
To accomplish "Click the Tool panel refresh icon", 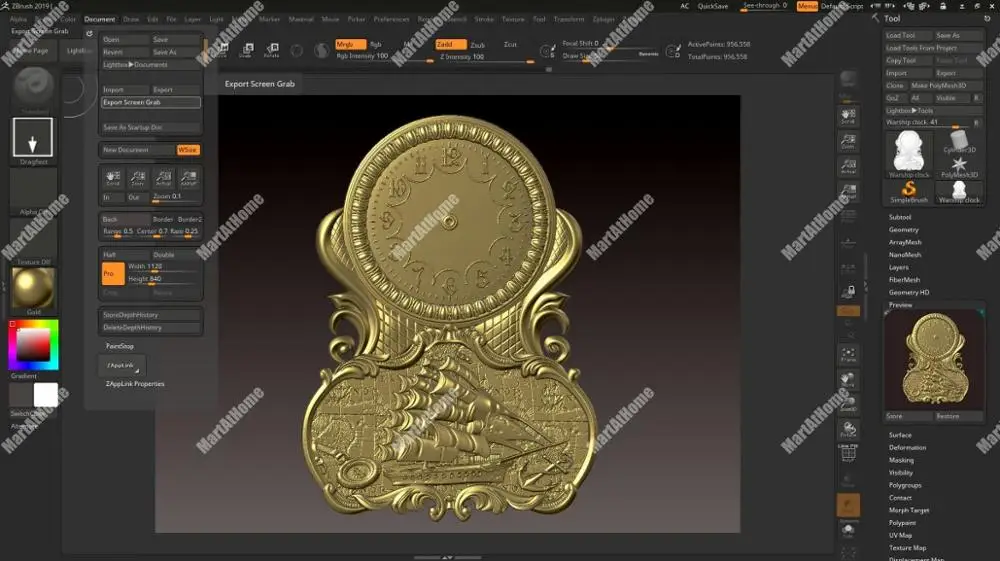I will [987, 18].
